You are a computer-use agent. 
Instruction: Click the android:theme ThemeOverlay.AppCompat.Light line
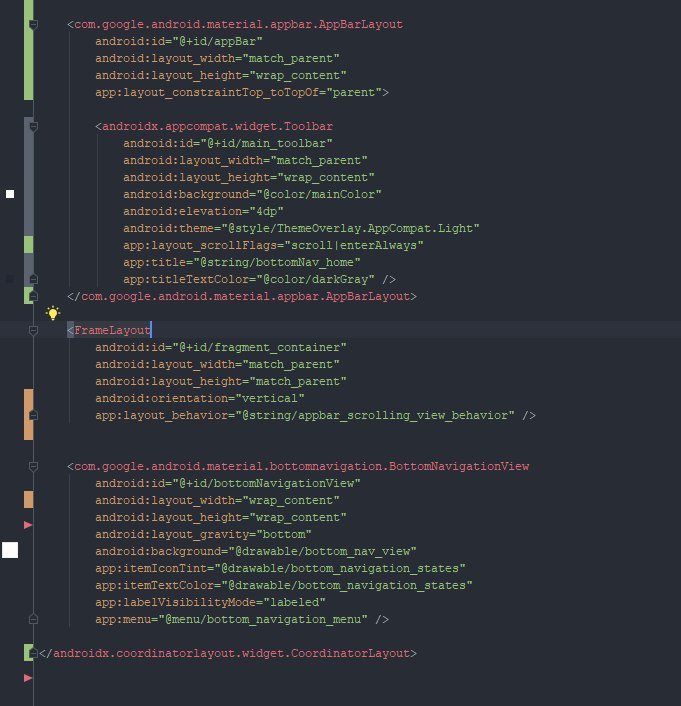[x=301, y=228]
